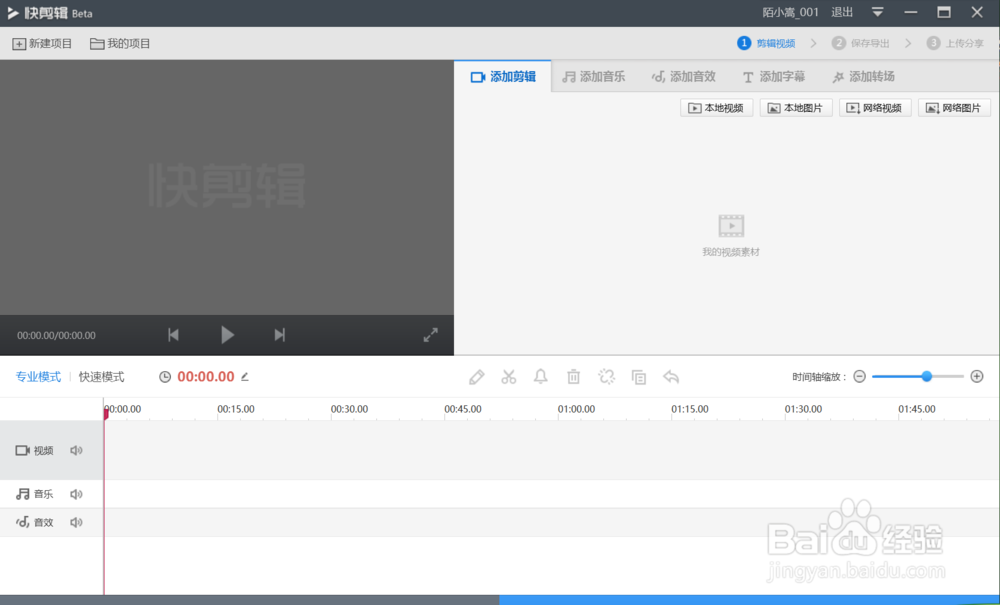Click the trash delete icon above the timeline
Viewport: 1000px width, 605px height.
573,376
